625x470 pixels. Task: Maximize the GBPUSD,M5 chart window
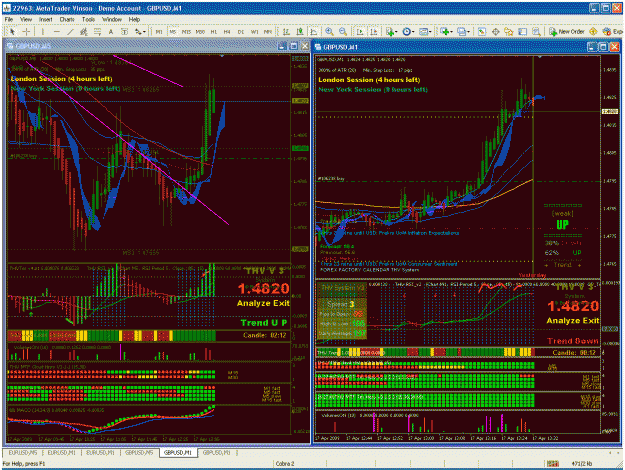coord(293,46)
